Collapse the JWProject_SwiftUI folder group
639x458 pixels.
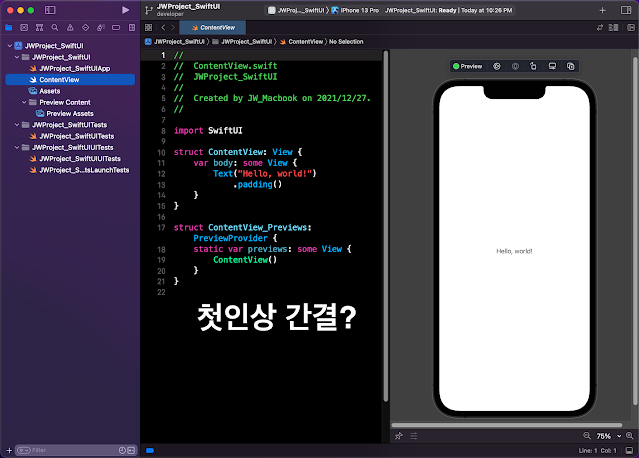pos(17,57)
